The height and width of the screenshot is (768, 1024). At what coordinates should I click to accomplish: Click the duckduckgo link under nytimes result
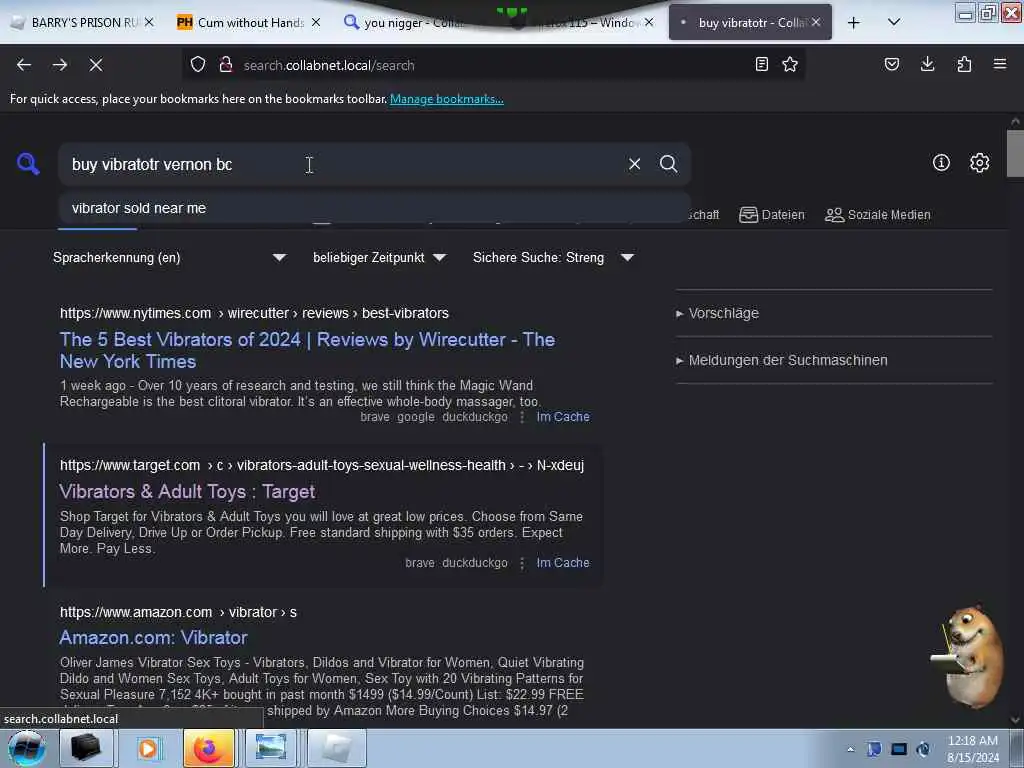(x=475, y=417)
